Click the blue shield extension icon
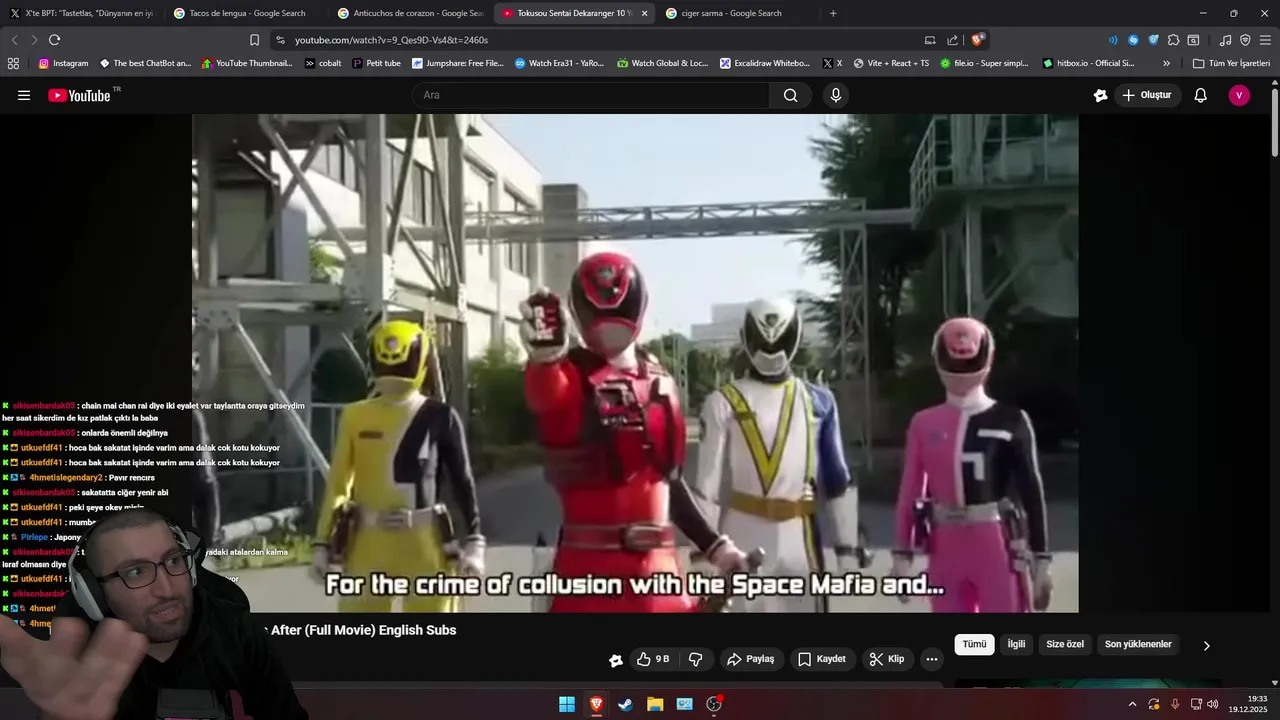The image size is (1280, 720). 1153,40
